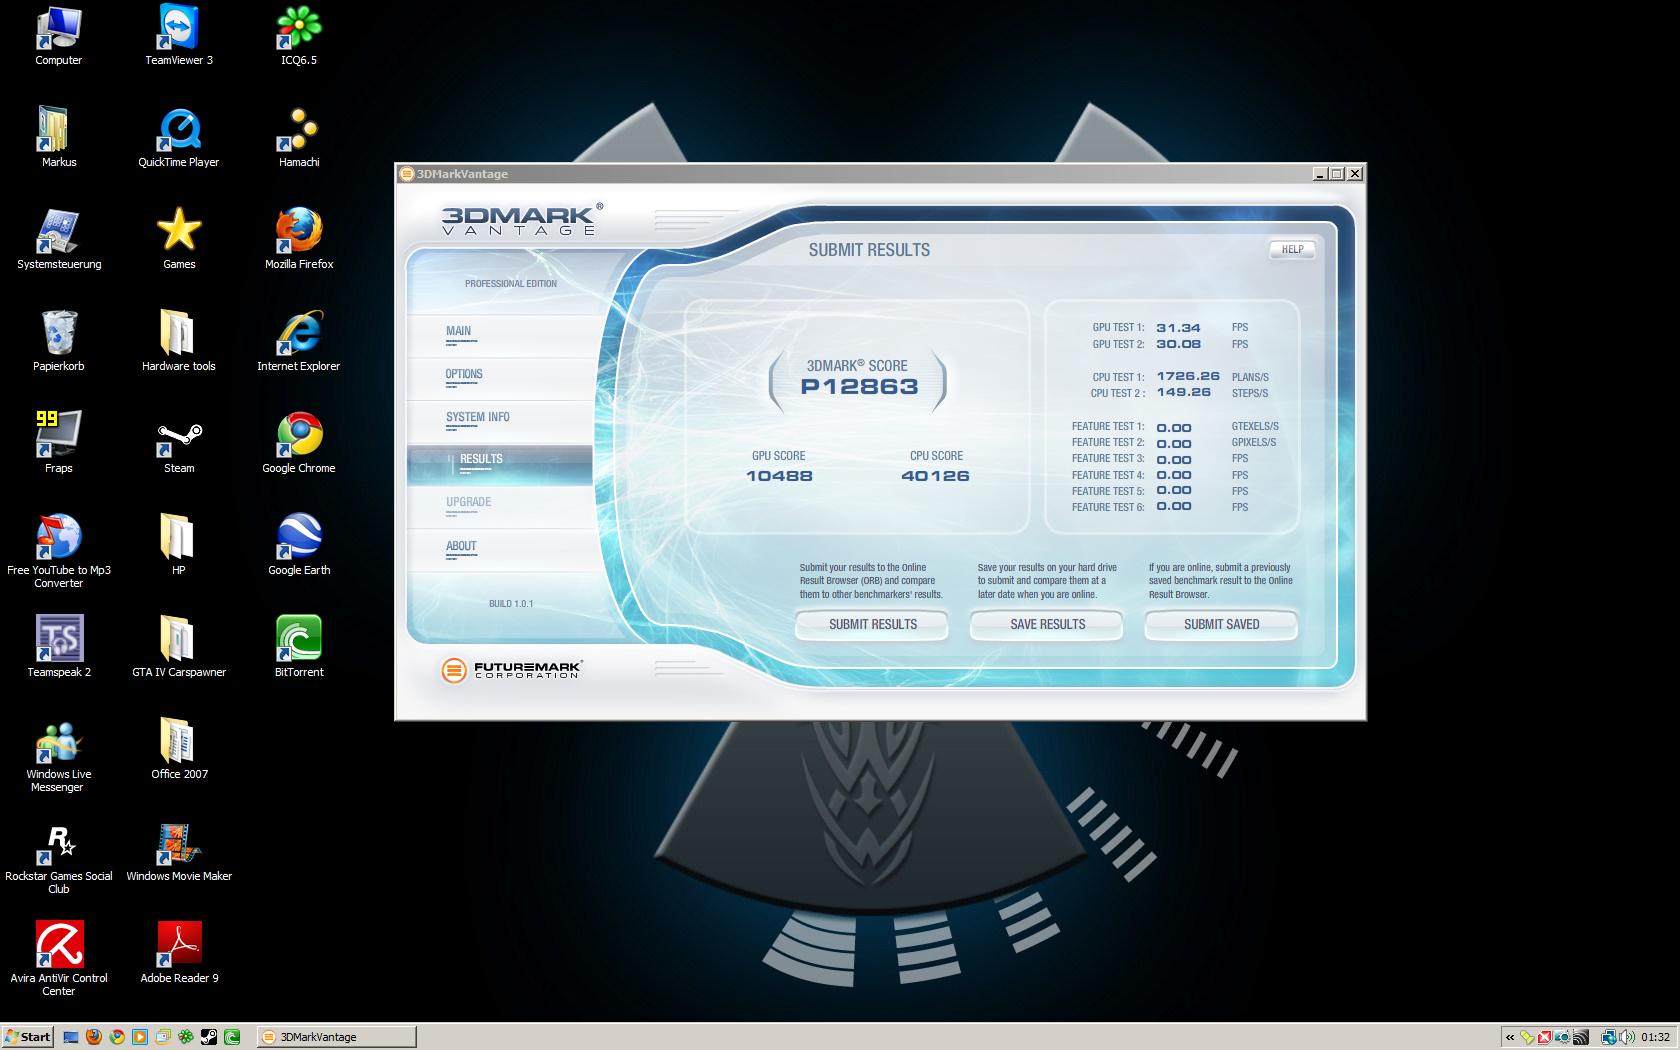Image resolution: width=1680 pixels, height=1050 pixels.
Task: Click the SAVE RESULTS button
Action: (x=1047, y=625)
